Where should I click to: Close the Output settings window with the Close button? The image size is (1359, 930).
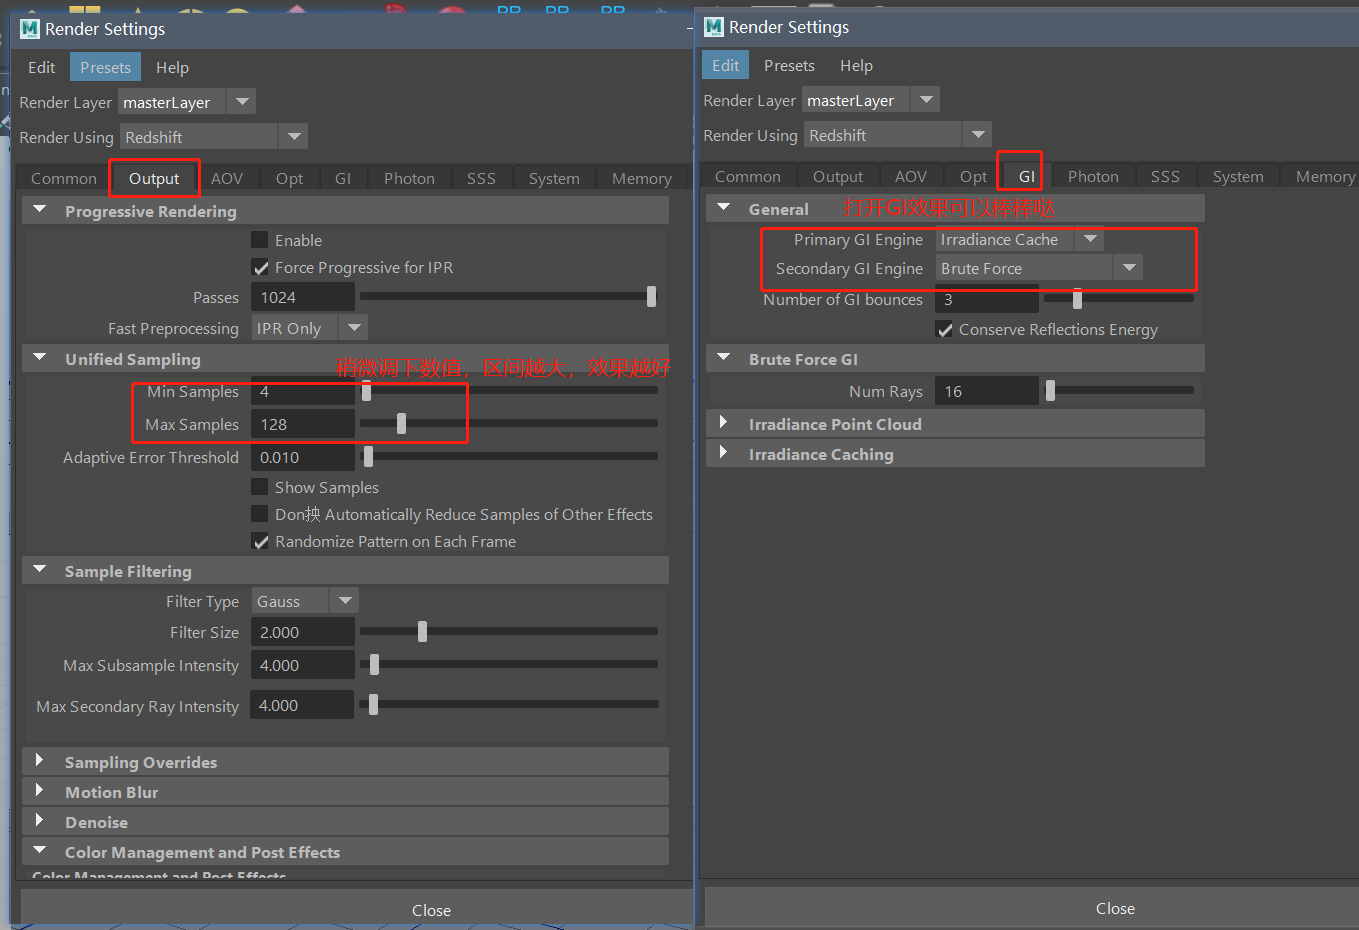(431, 910)
